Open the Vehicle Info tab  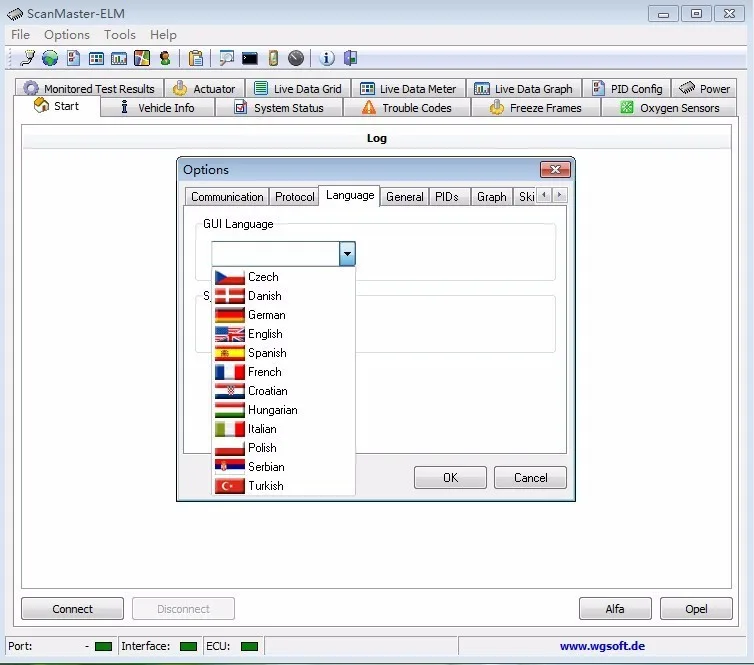[157, 108]
